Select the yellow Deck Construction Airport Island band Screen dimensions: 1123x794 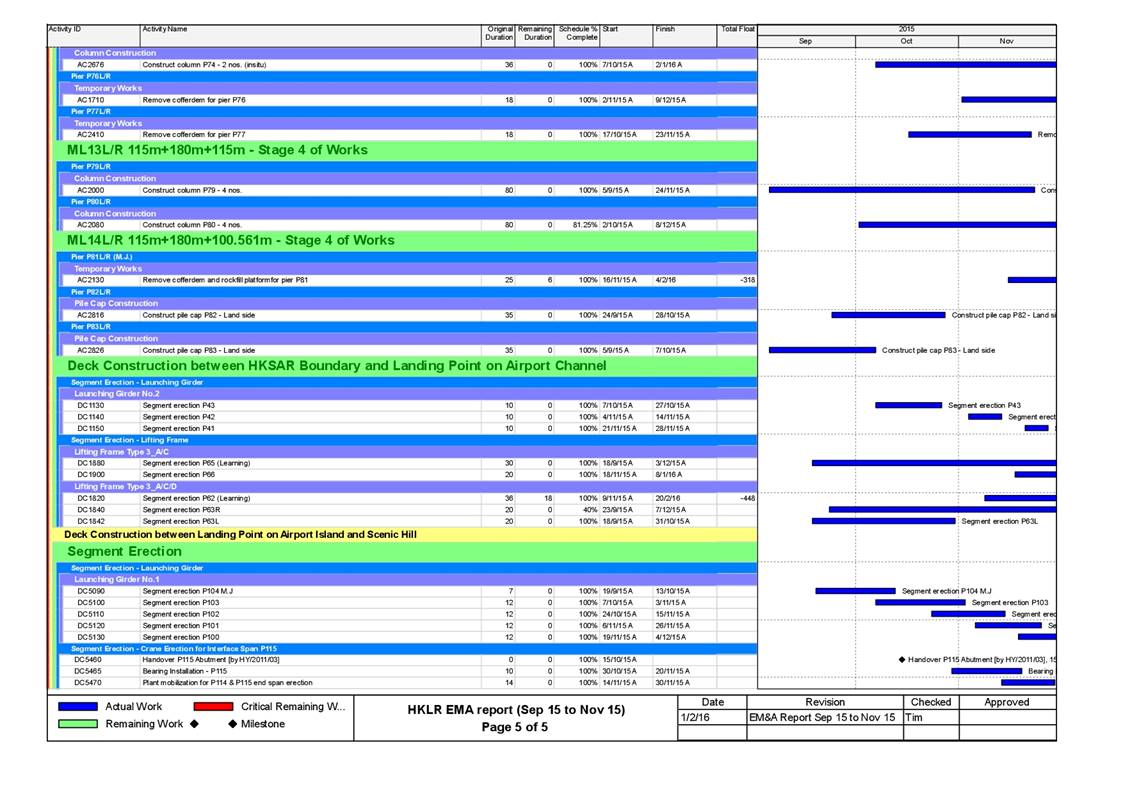tap(405, 535)
